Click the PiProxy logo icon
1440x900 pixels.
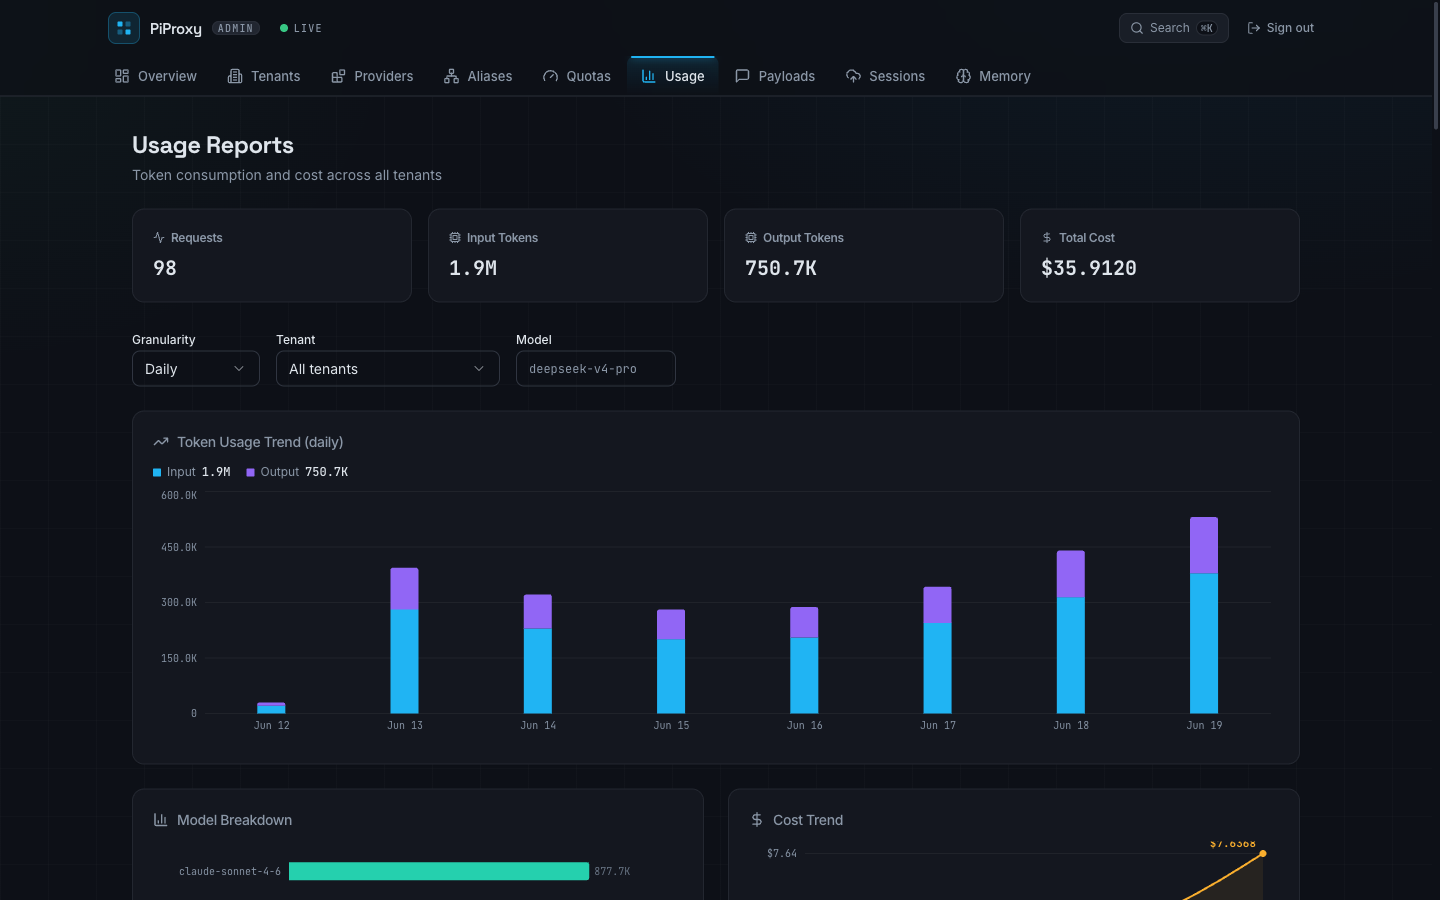click(124, 28)
